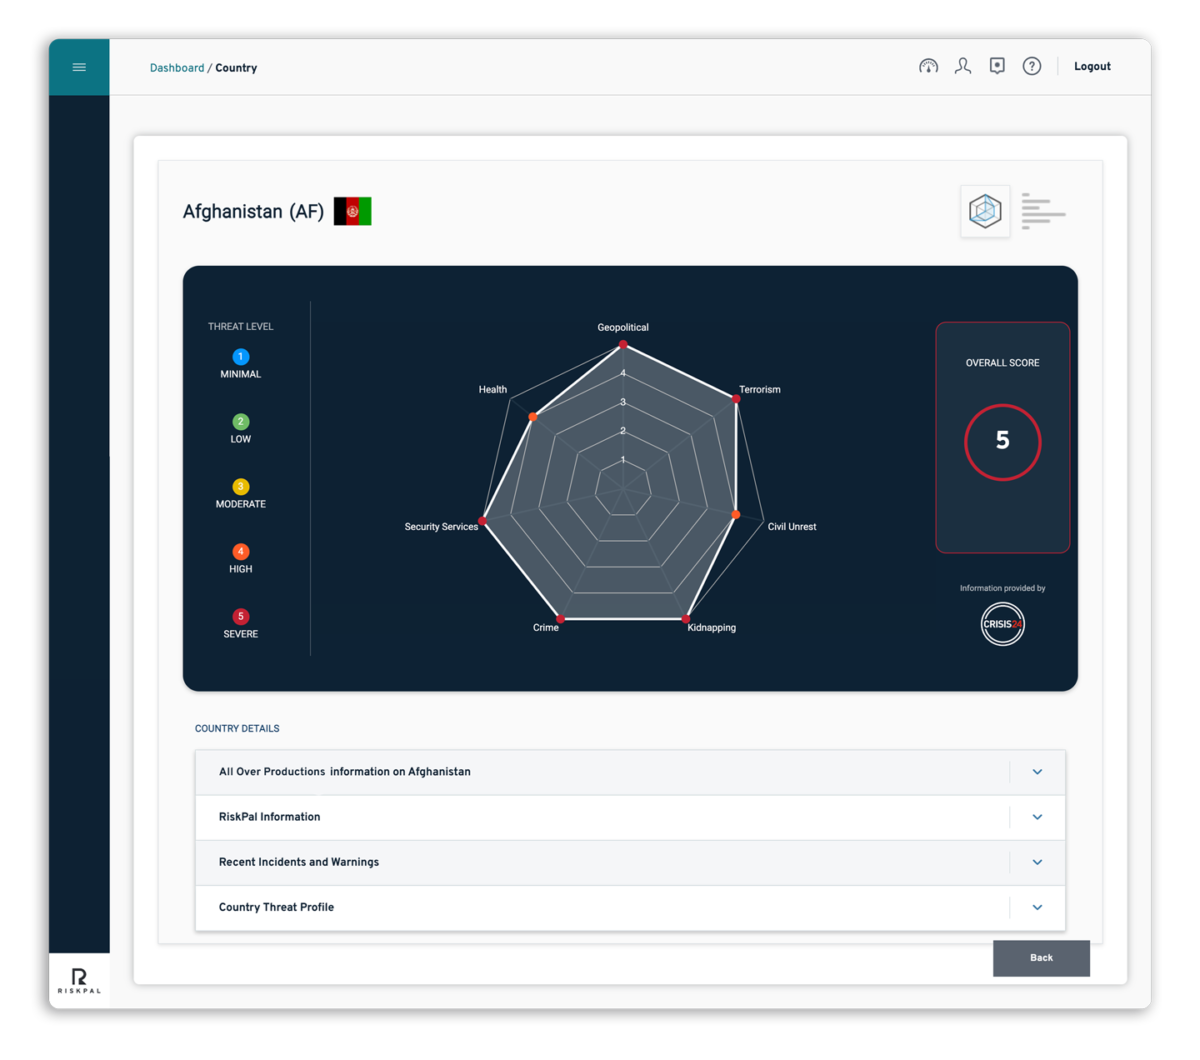1200x1060 pixels.
Task: Open the Dashboard breadcrumb link
Action: point(177,67)
